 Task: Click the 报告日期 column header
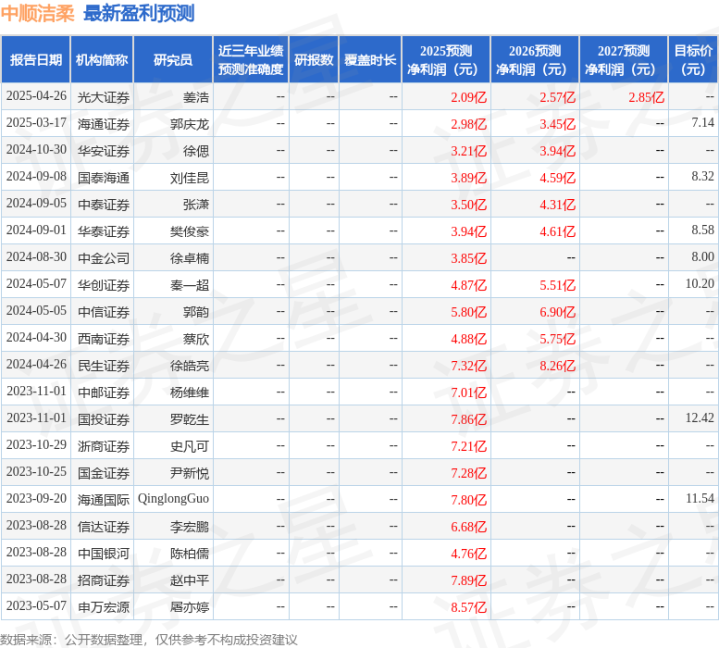coord(36,60)
